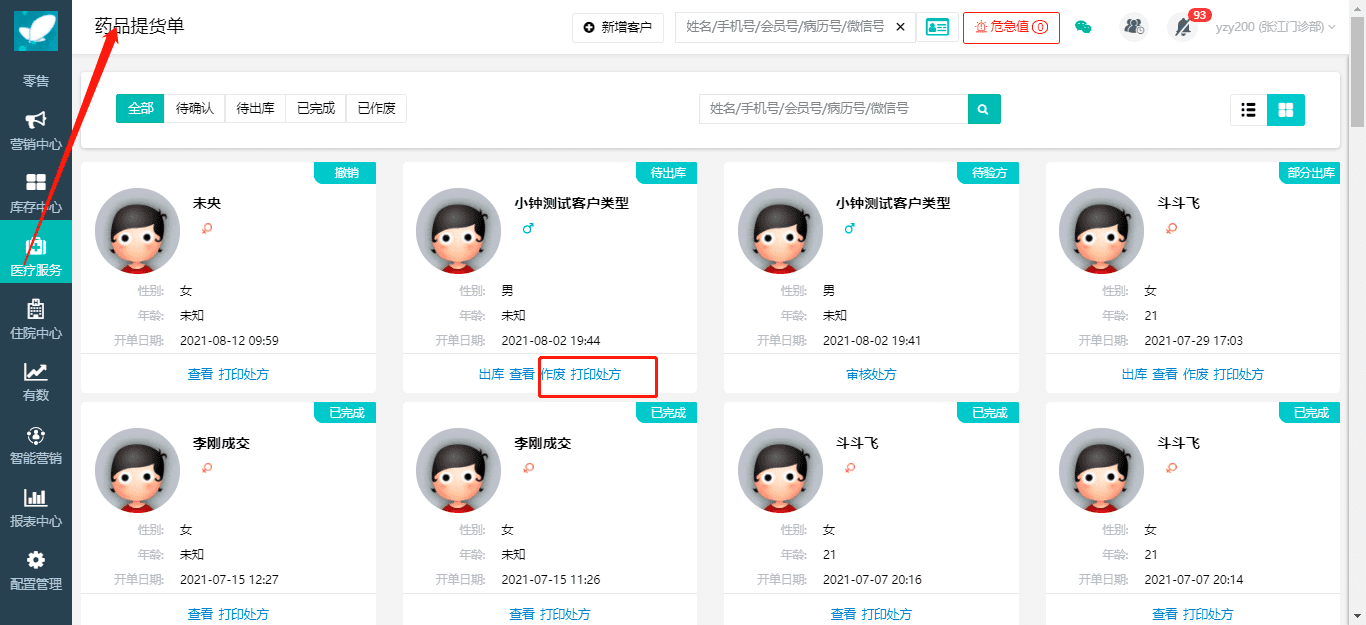Open 报表中心 in the sidebar
Screen dimensions: 1366x625
36,508
